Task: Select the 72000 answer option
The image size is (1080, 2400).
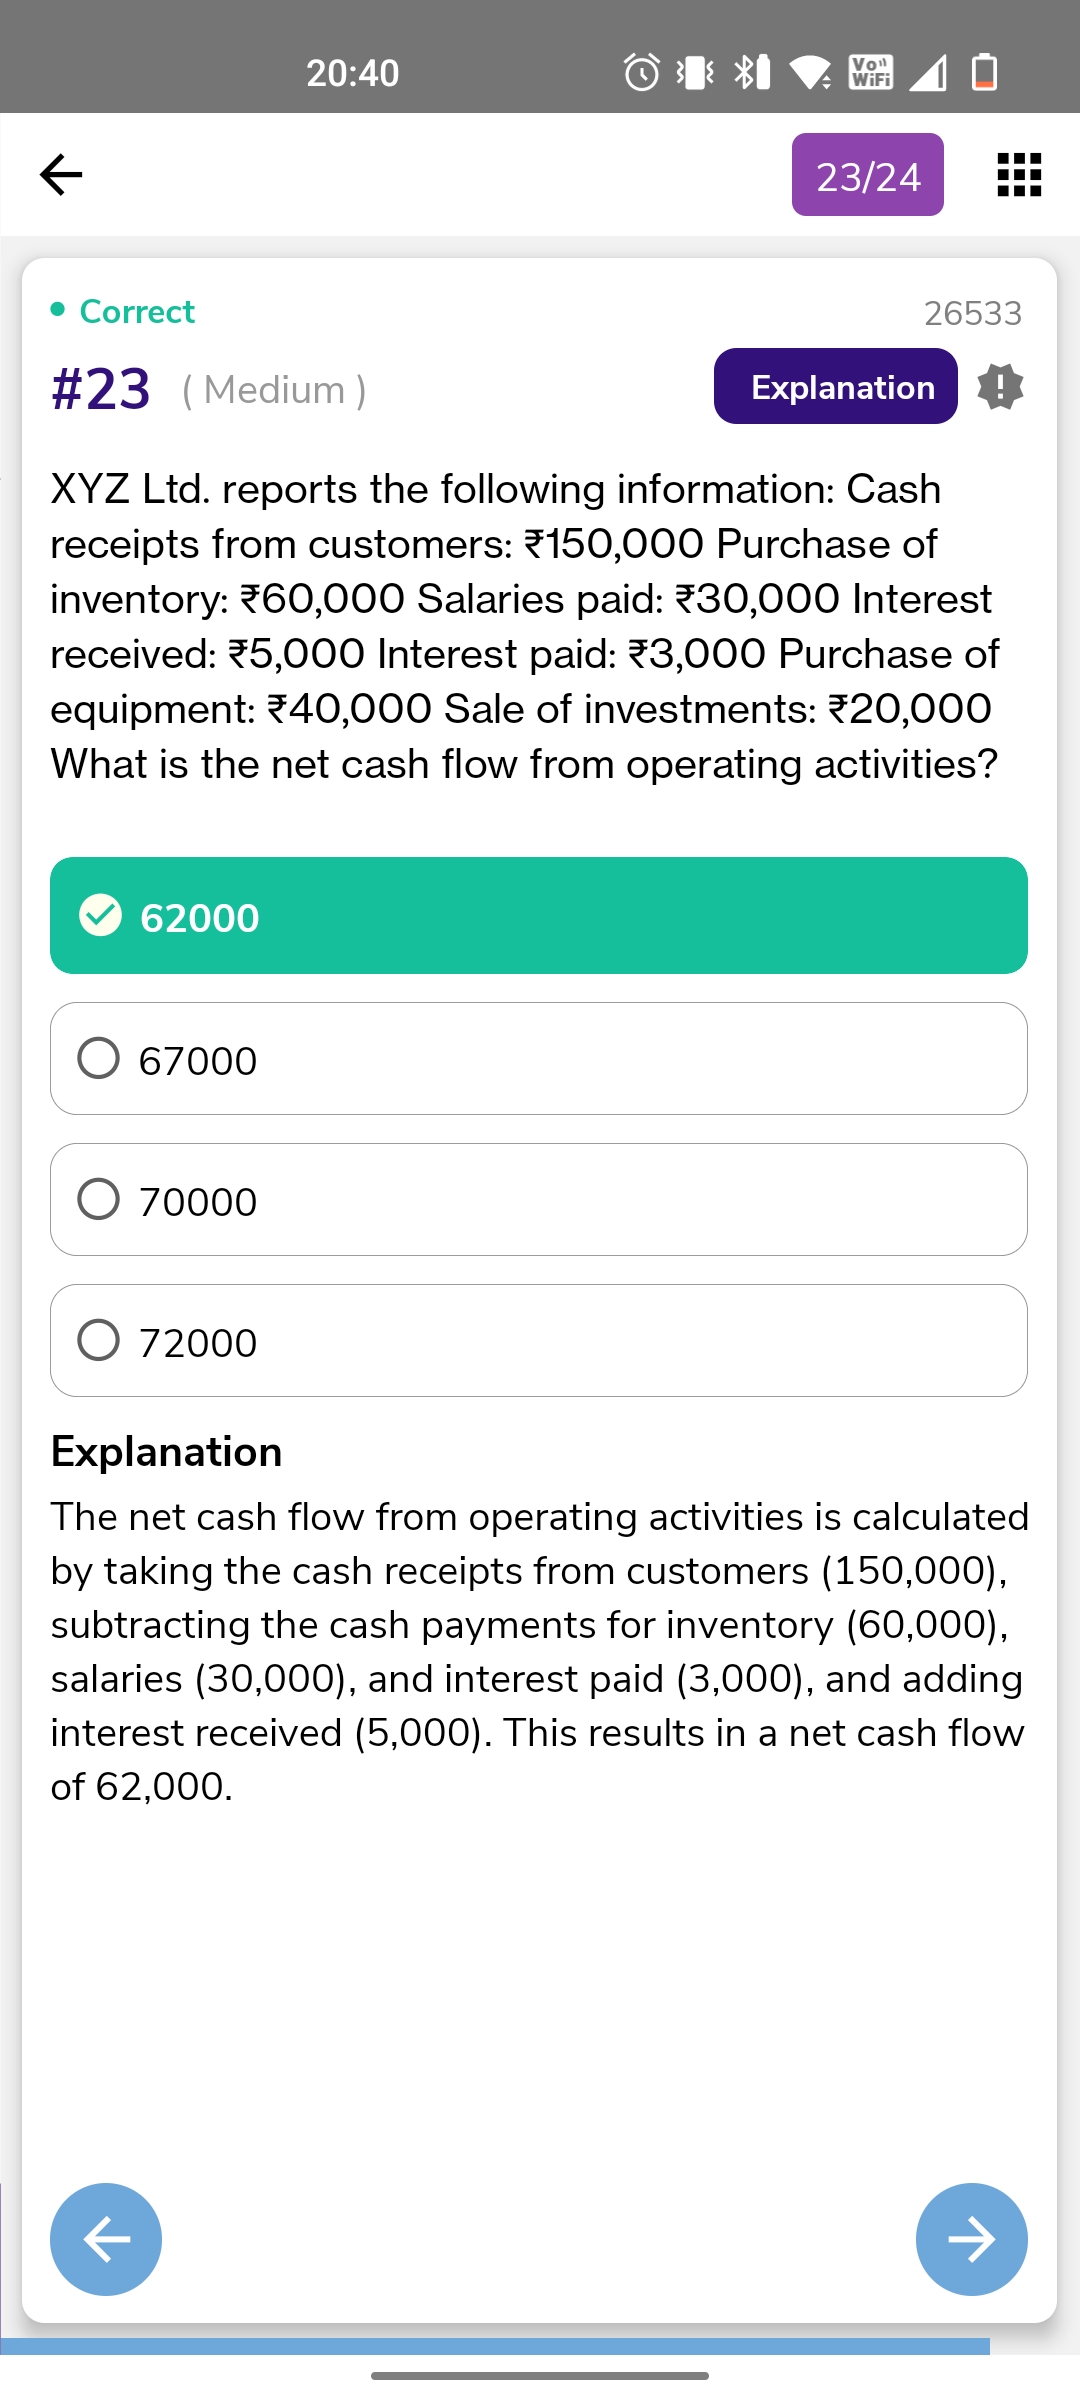Action: pyautogui.click(x=539, y=1341)
